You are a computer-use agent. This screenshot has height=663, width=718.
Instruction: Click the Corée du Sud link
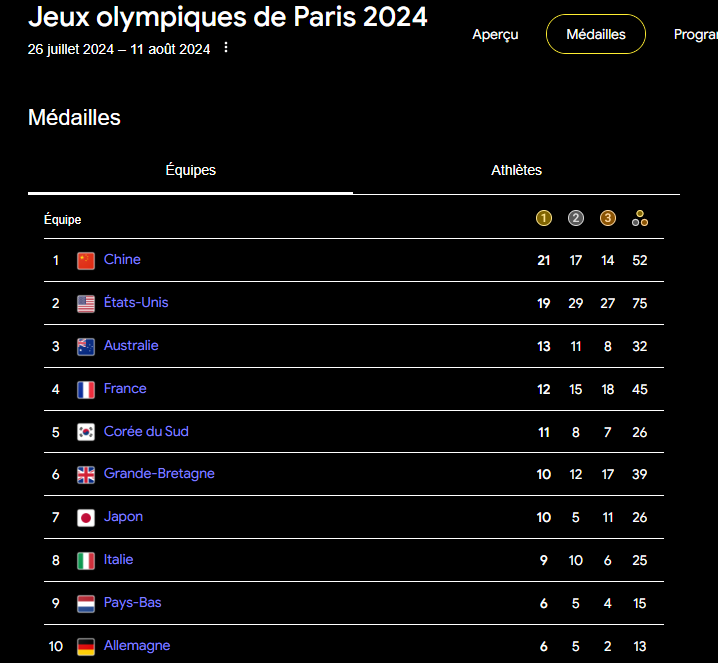[x=146, y=432]
